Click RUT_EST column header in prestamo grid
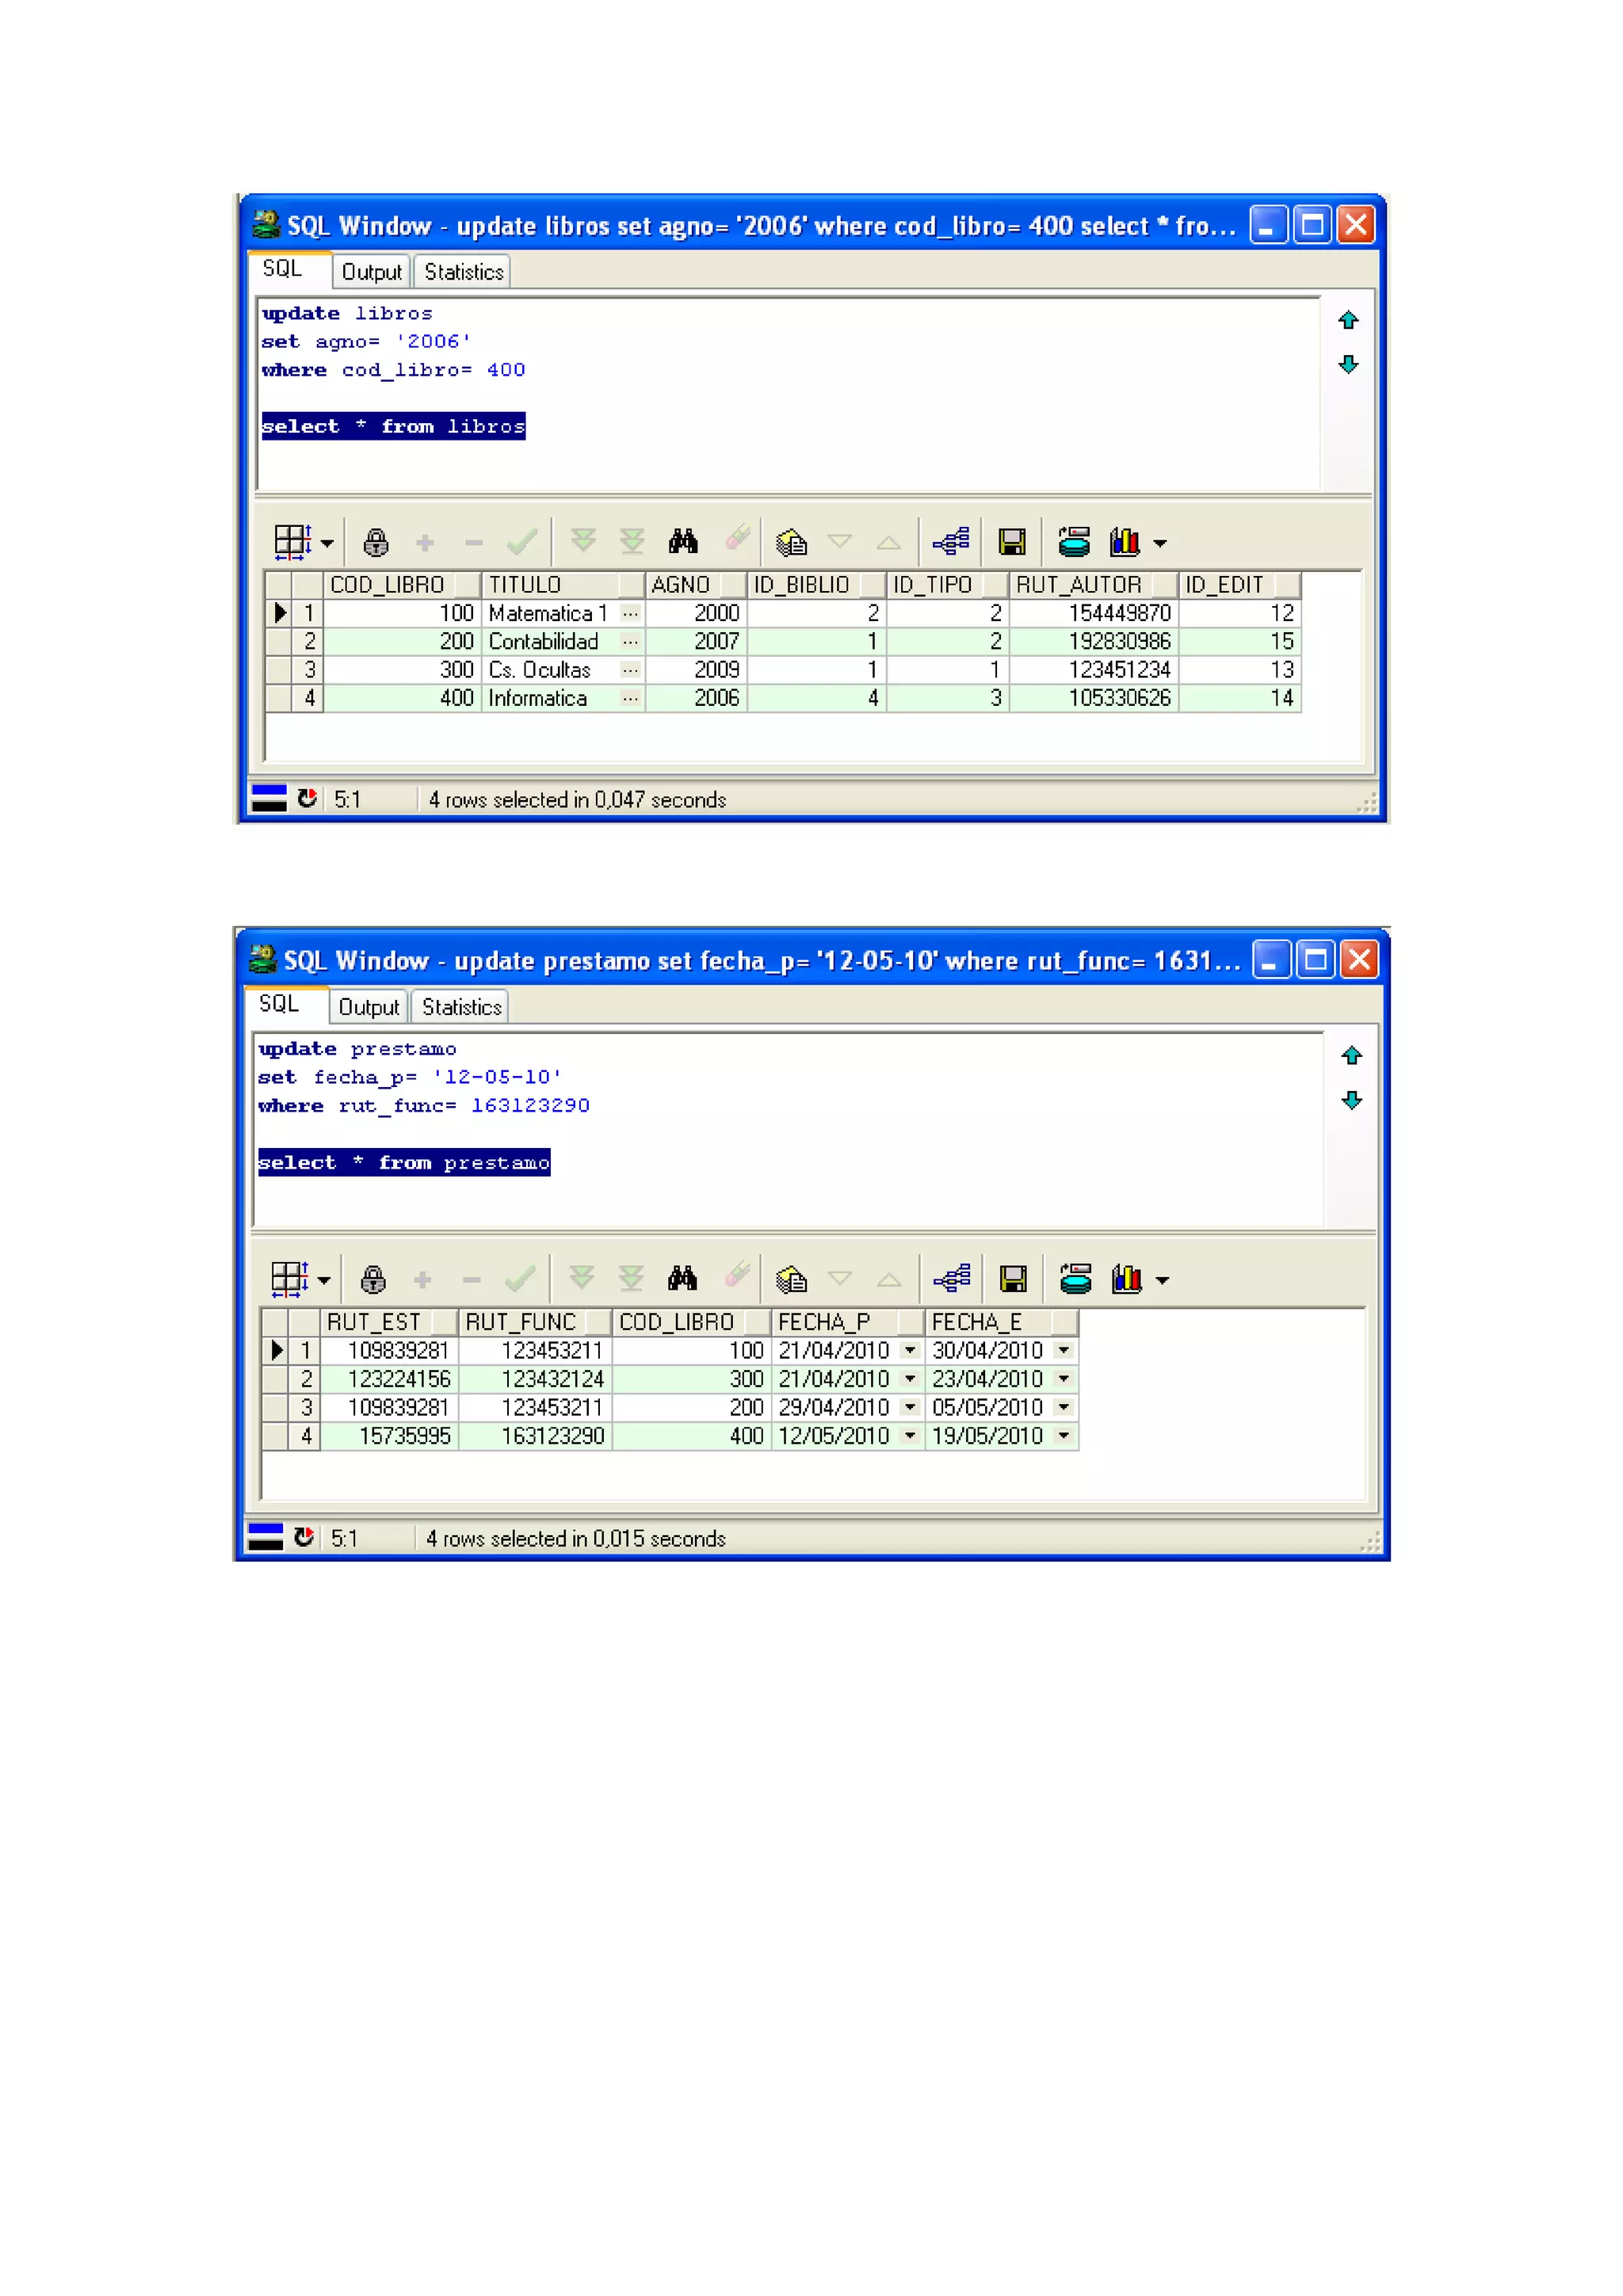 point(389,1322)
